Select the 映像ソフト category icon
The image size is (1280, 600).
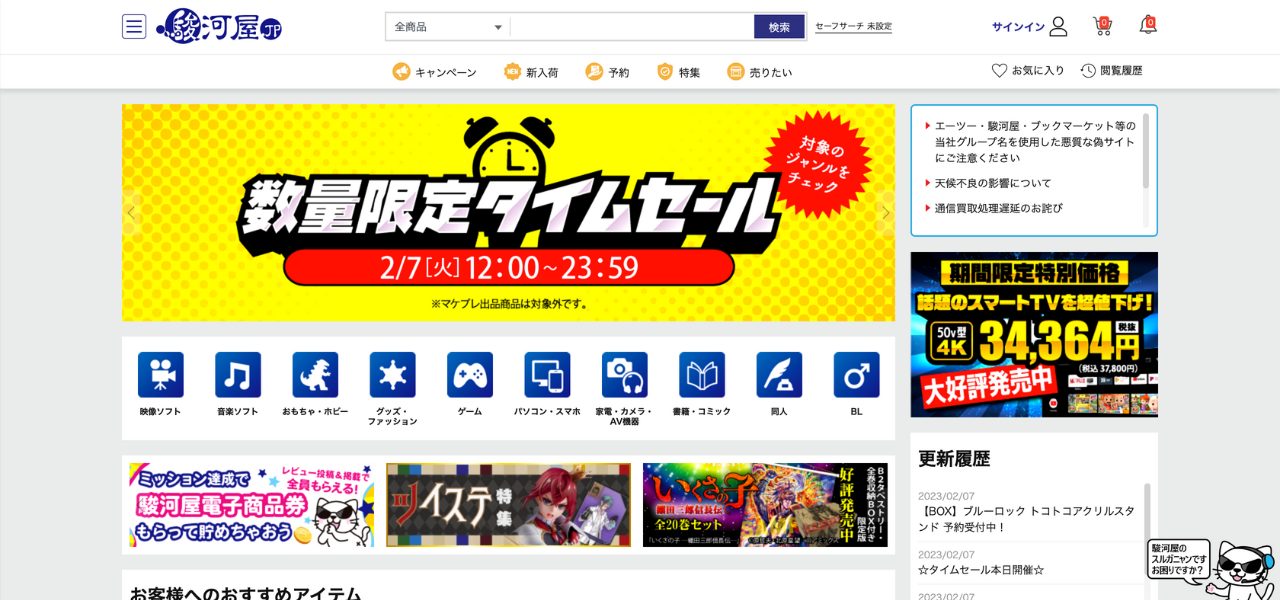pyautogui.click(x=160, y=375)
